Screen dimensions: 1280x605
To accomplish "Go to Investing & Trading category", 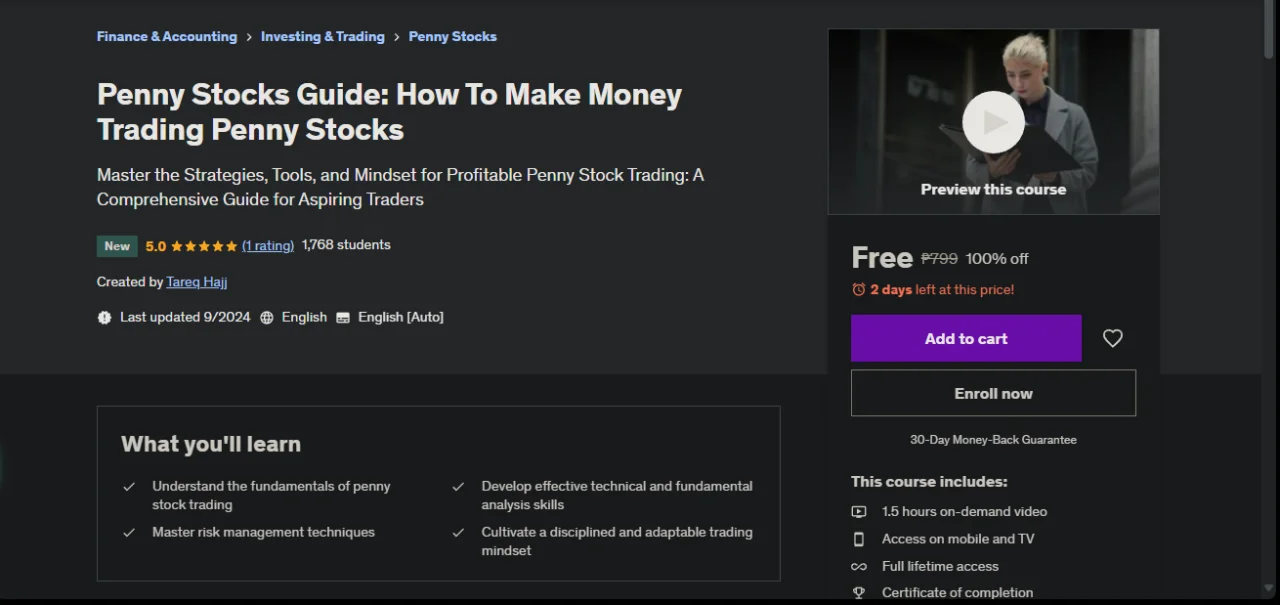I will pos(323,36).
